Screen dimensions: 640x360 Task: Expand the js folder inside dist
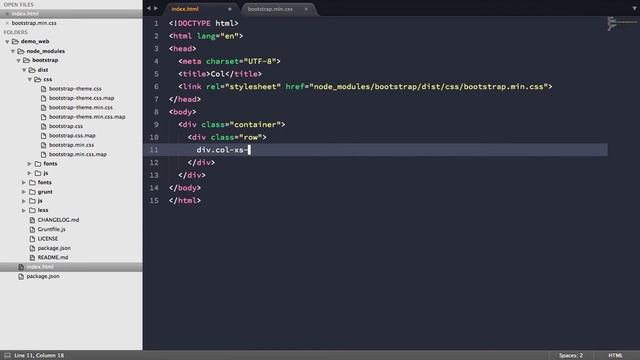coord(30,173)
